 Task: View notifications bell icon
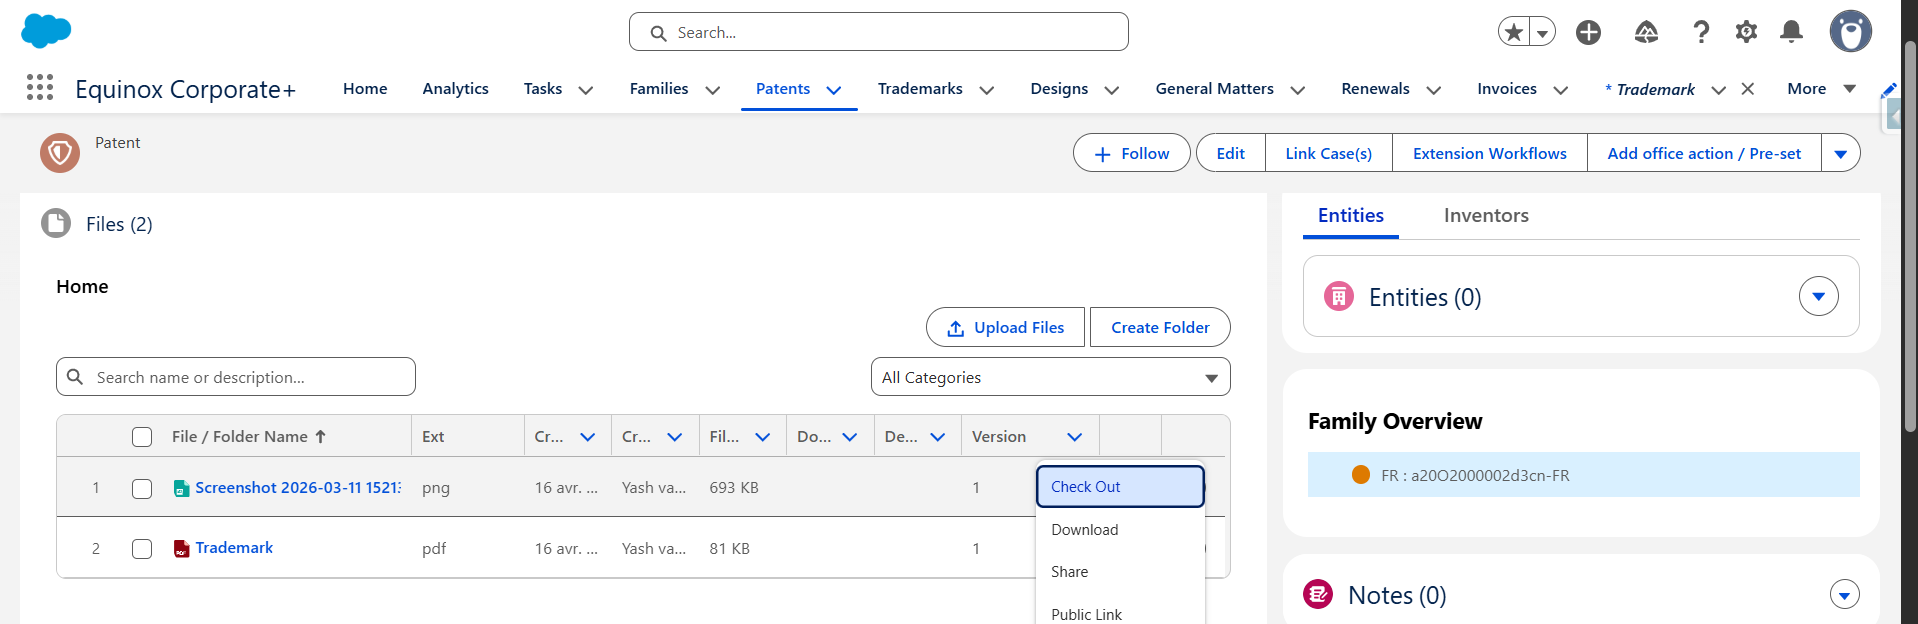pyautogui.click(x=1791, y=32)
